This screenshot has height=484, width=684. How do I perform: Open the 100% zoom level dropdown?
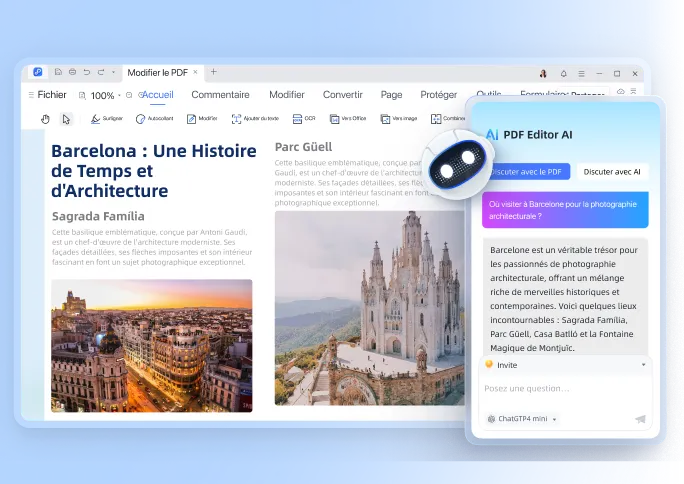click(x=106, y=95)
